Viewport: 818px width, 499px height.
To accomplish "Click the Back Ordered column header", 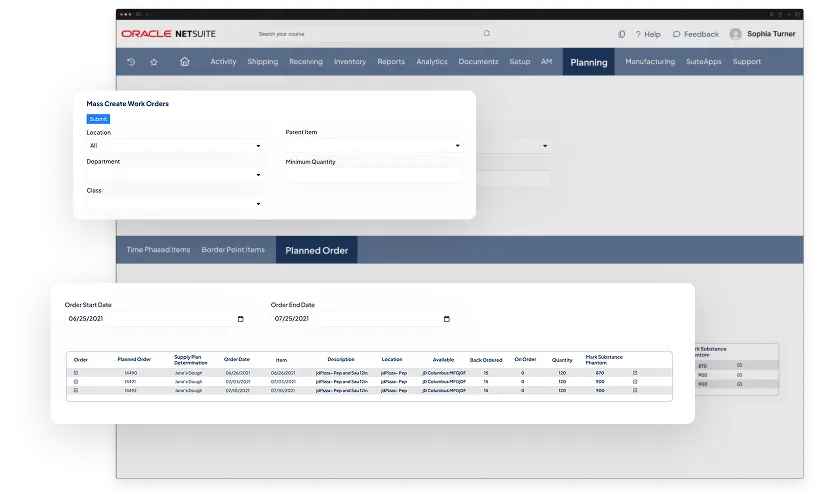I will tap(486, 360).
